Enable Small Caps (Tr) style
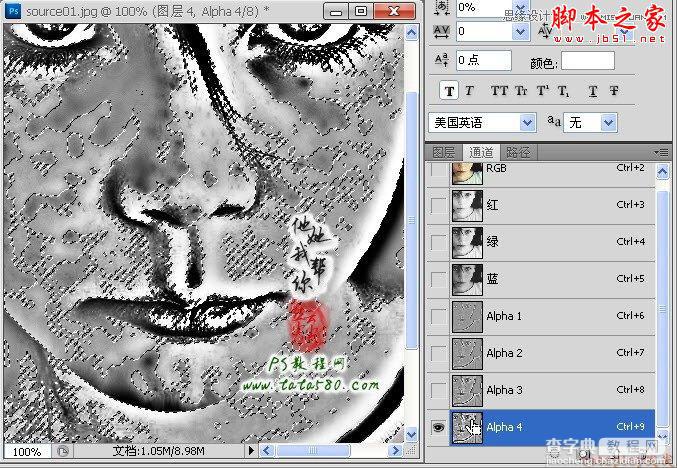Viewport: 677px width, 468px height. (x=521, y=91)
